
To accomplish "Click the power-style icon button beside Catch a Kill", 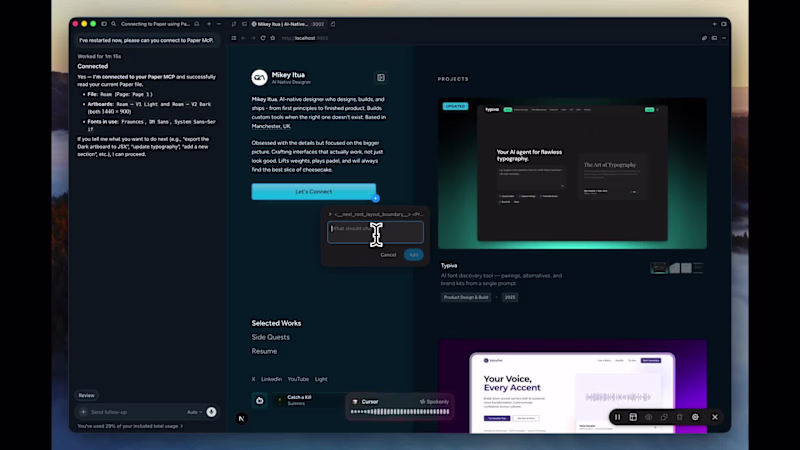I will click(x=260, y=401).
